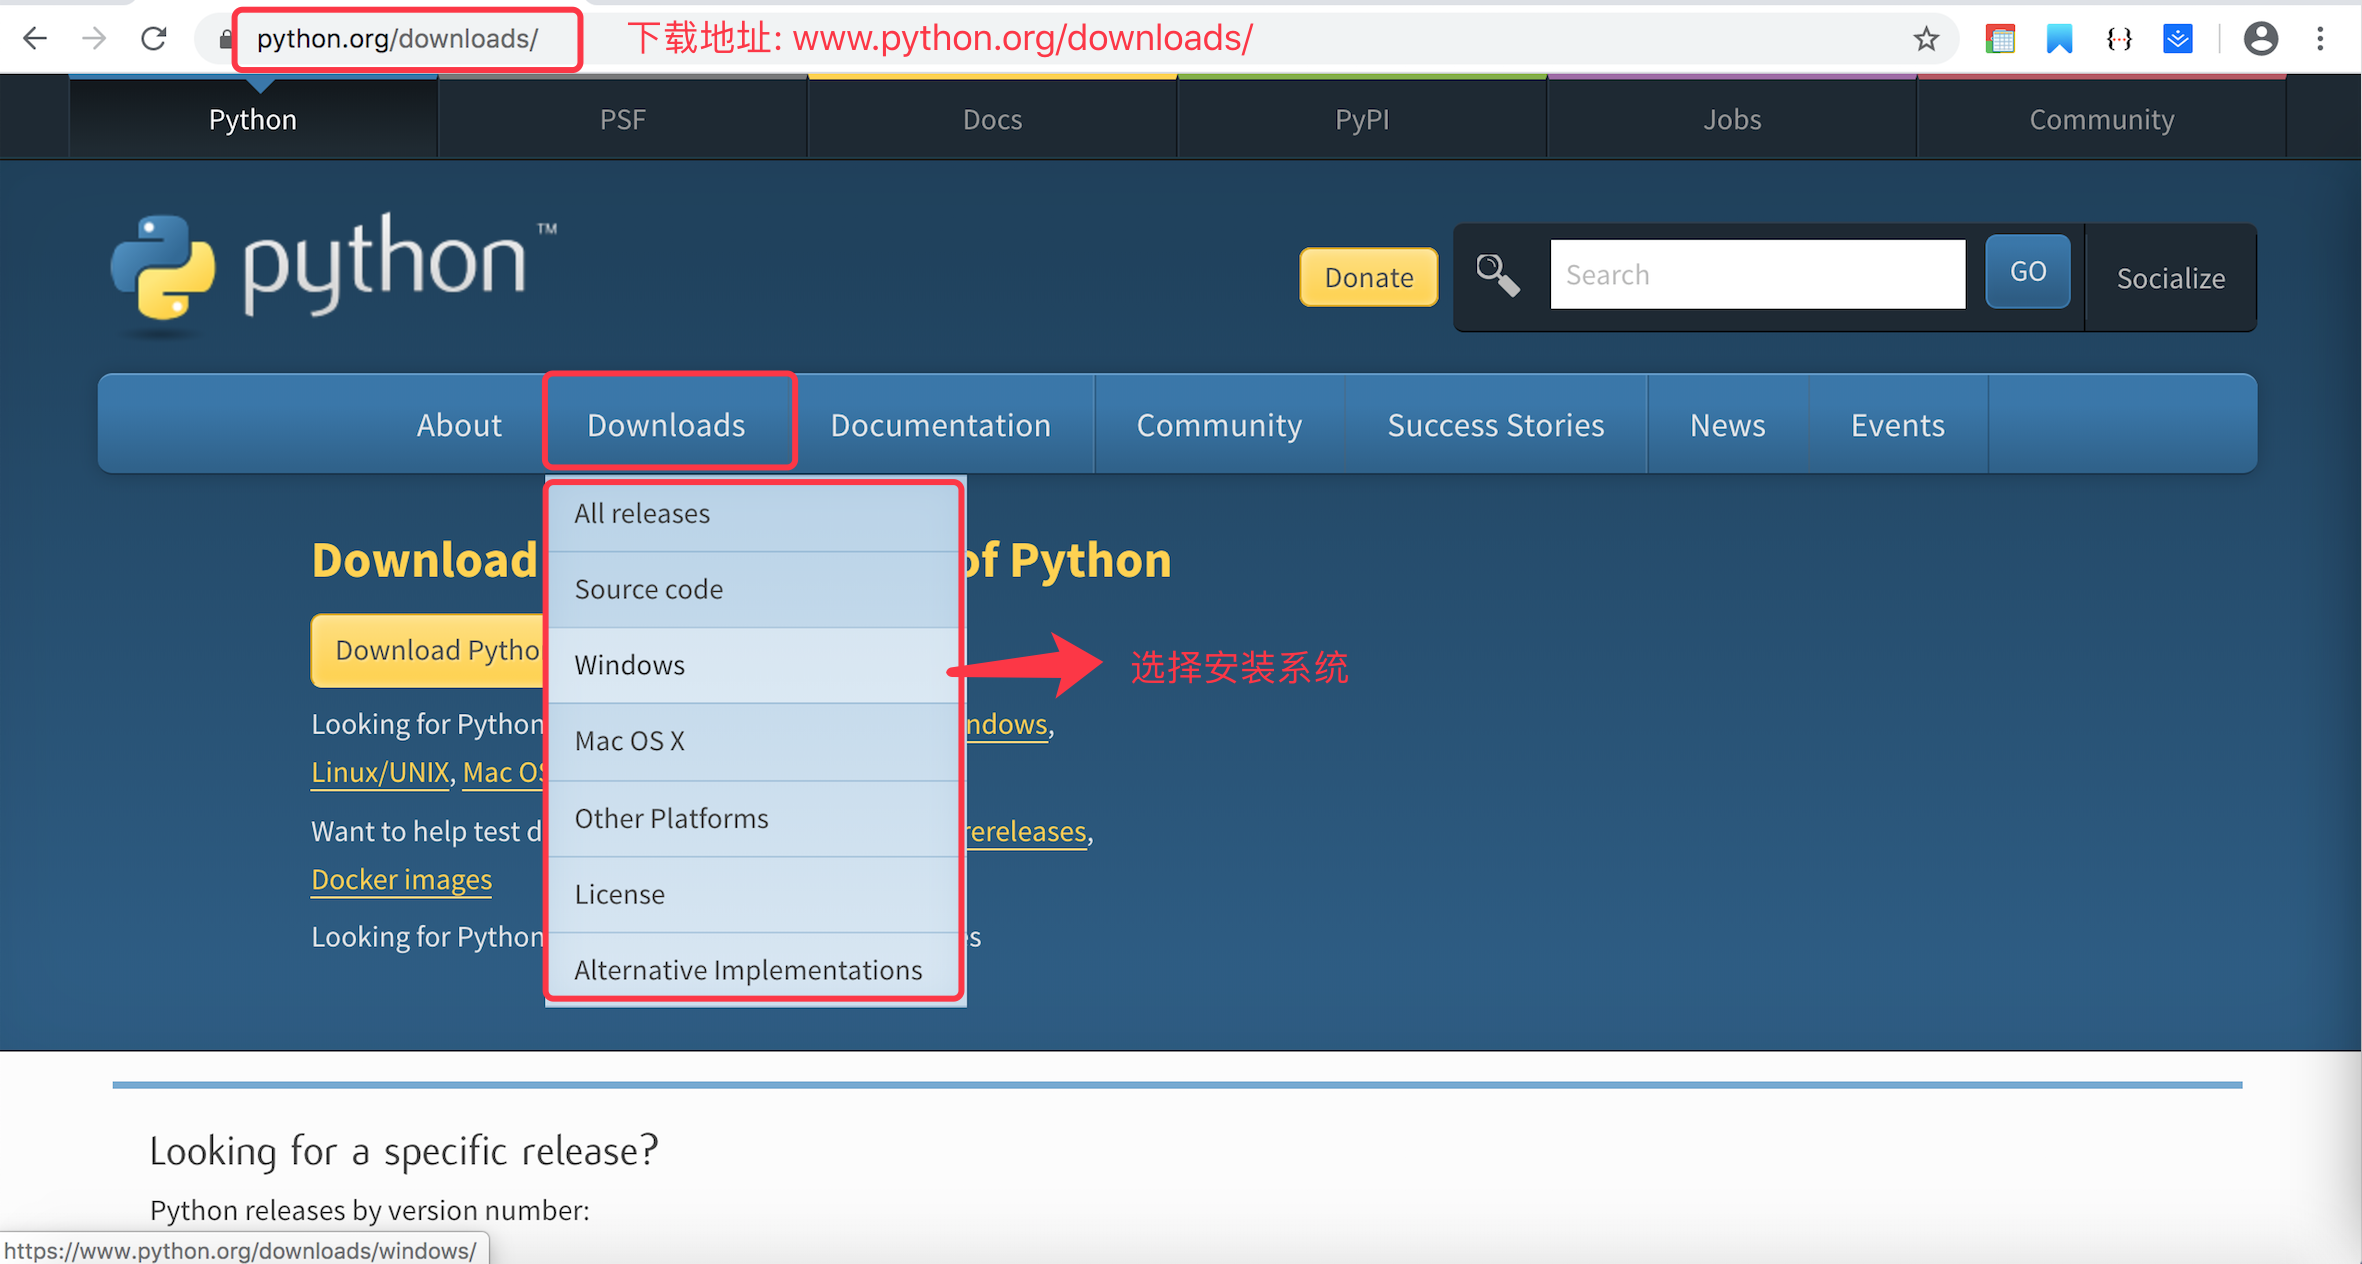Open the Socialize menu

pyautogui.click(x=2170, y=278)
